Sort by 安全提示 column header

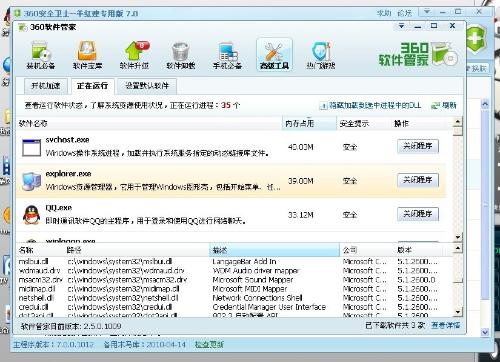click(363, 124)
